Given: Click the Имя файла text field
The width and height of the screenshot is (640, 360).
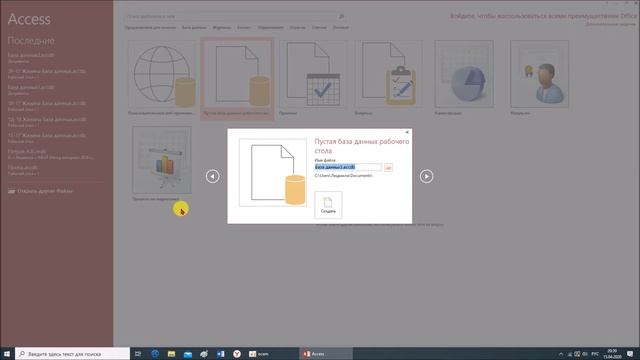Looking at the screenshot, I should coord(348,167).
